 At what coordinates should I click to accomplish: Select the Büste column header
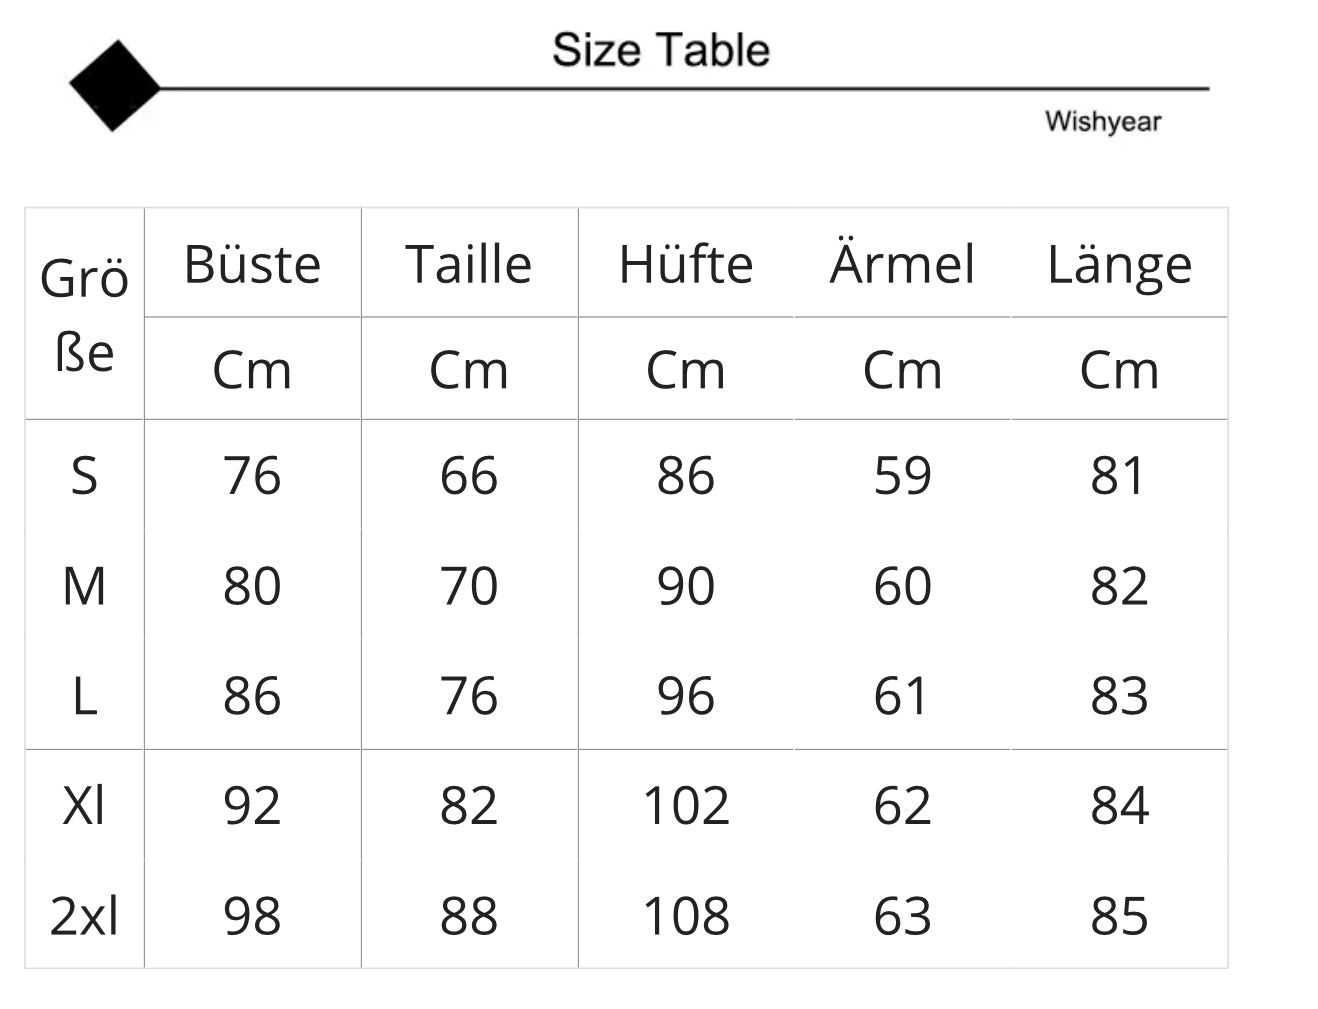click(x=252, y=265)
